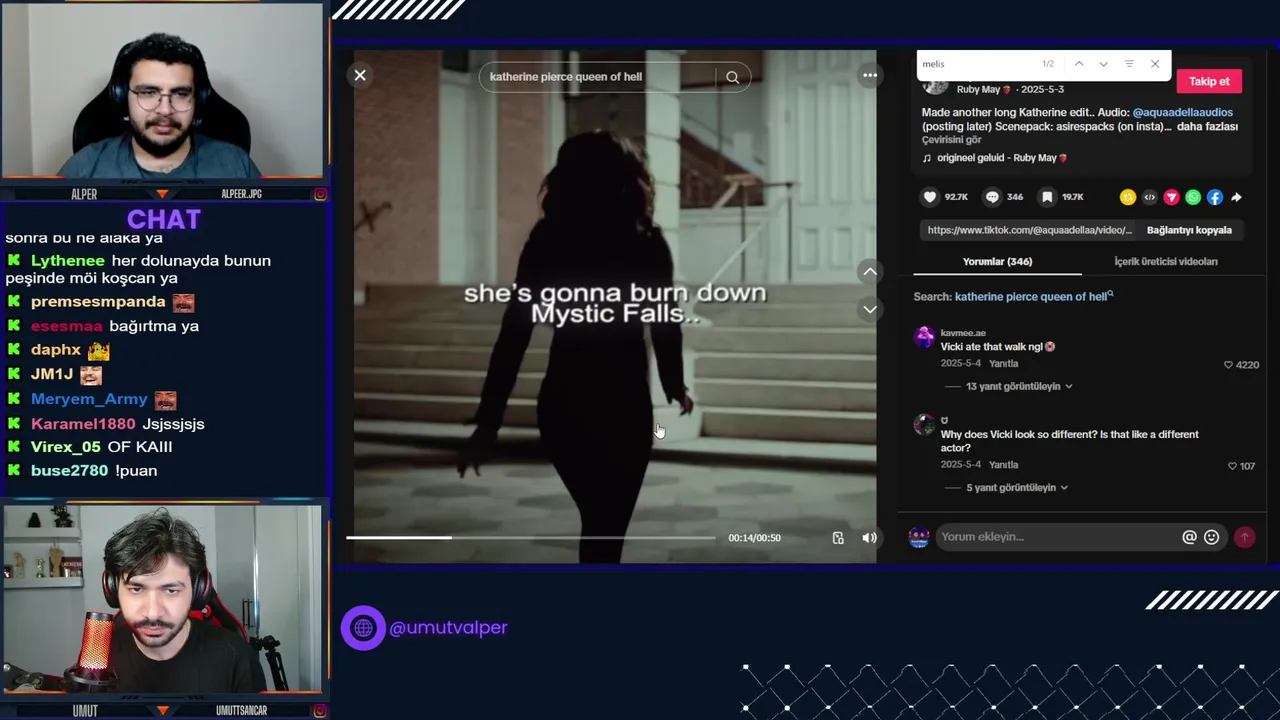Share via the WhatsApp icon

click(1193, 197)
